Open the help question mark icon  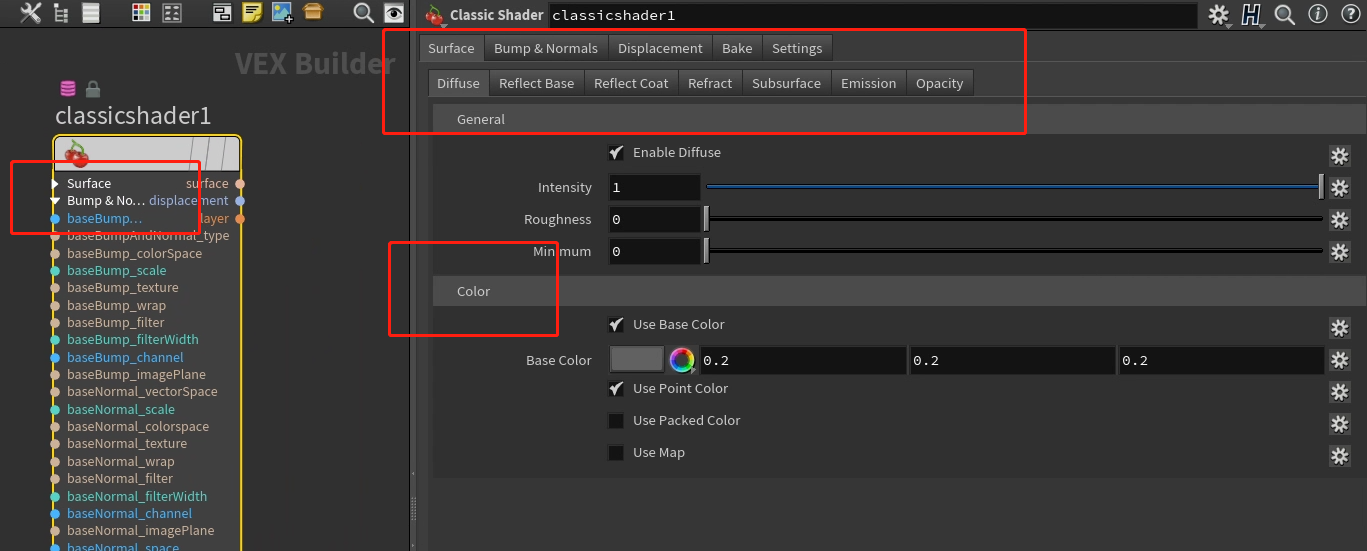tap(1348, 15)
